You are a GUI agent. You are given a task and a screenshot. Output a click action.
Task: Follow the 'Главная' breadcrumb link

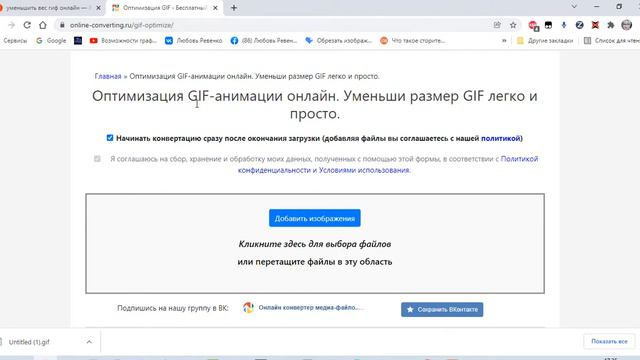click(x=108, y=76)
